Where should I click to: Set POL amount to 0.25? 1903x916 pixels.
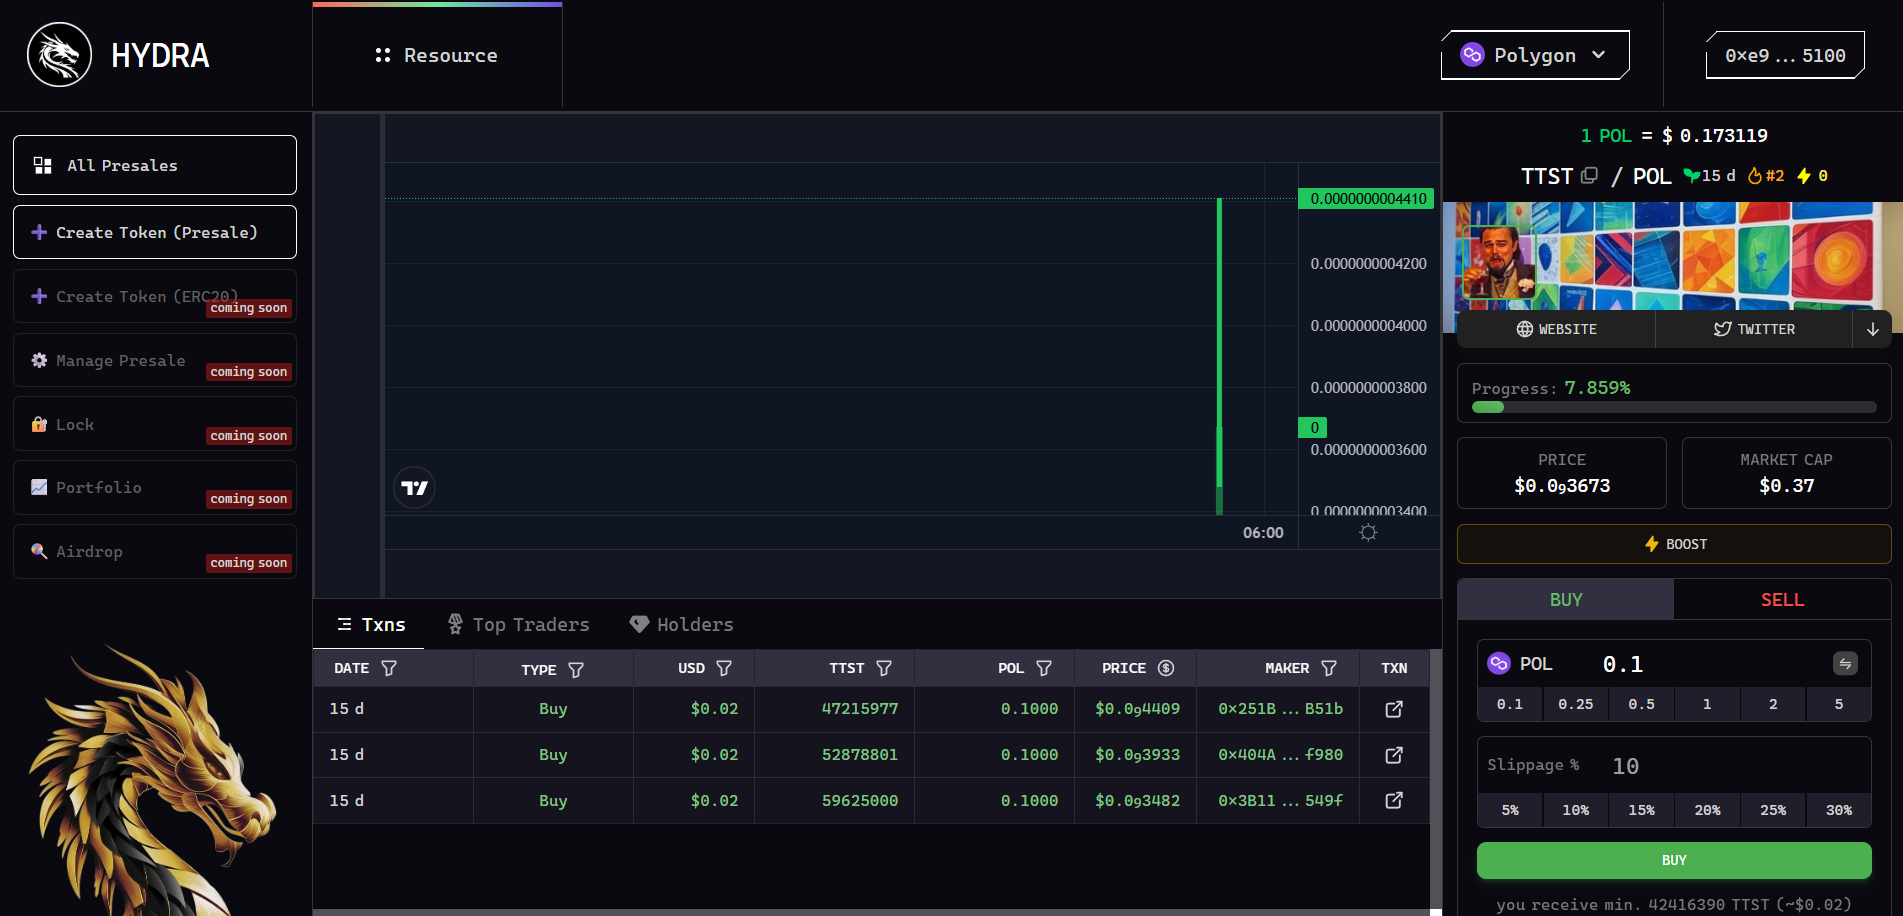1576,704
